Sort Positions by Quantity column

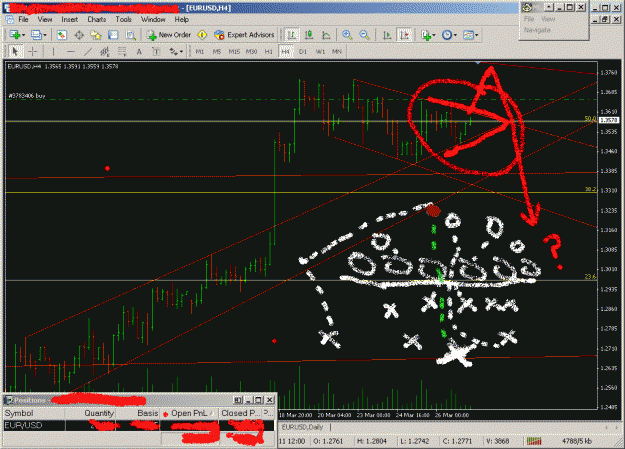click(x=90, y=413)
